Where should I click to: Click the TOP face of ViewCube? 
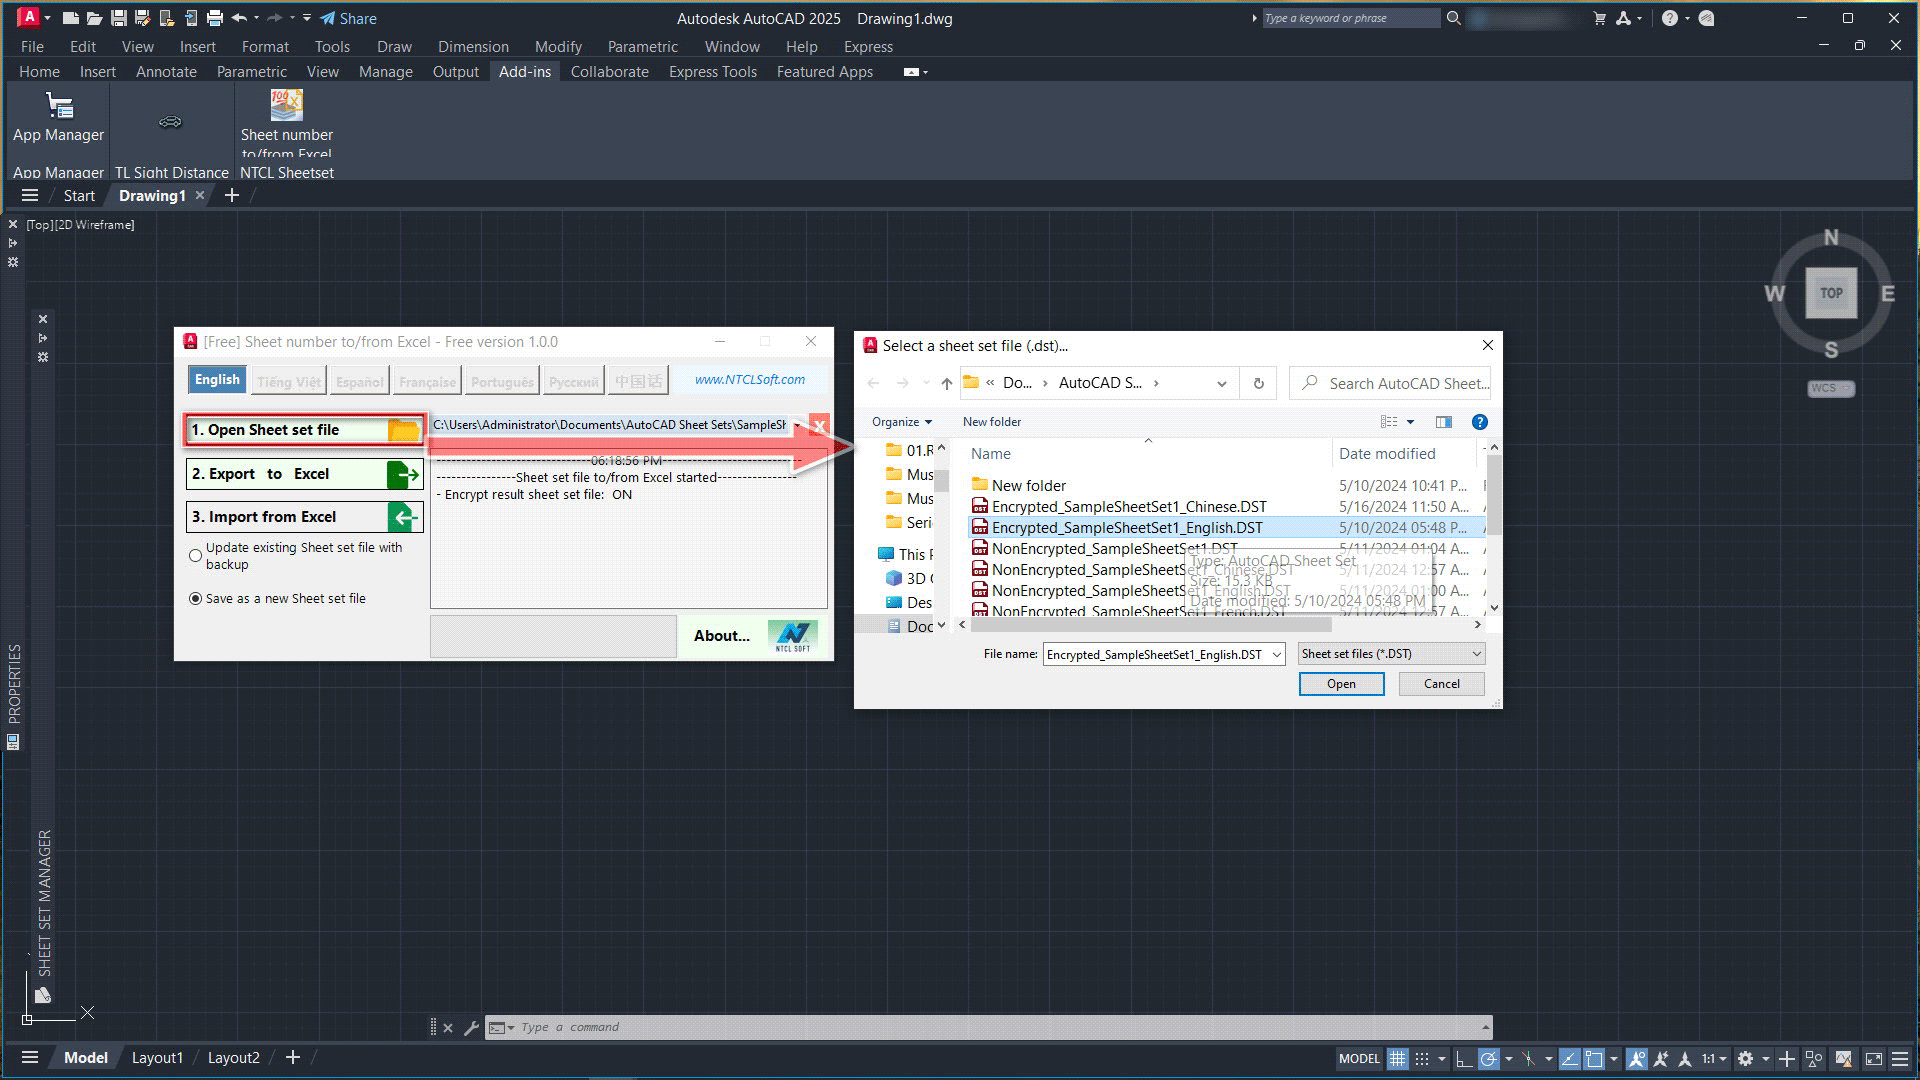[x=1830, y=293]
